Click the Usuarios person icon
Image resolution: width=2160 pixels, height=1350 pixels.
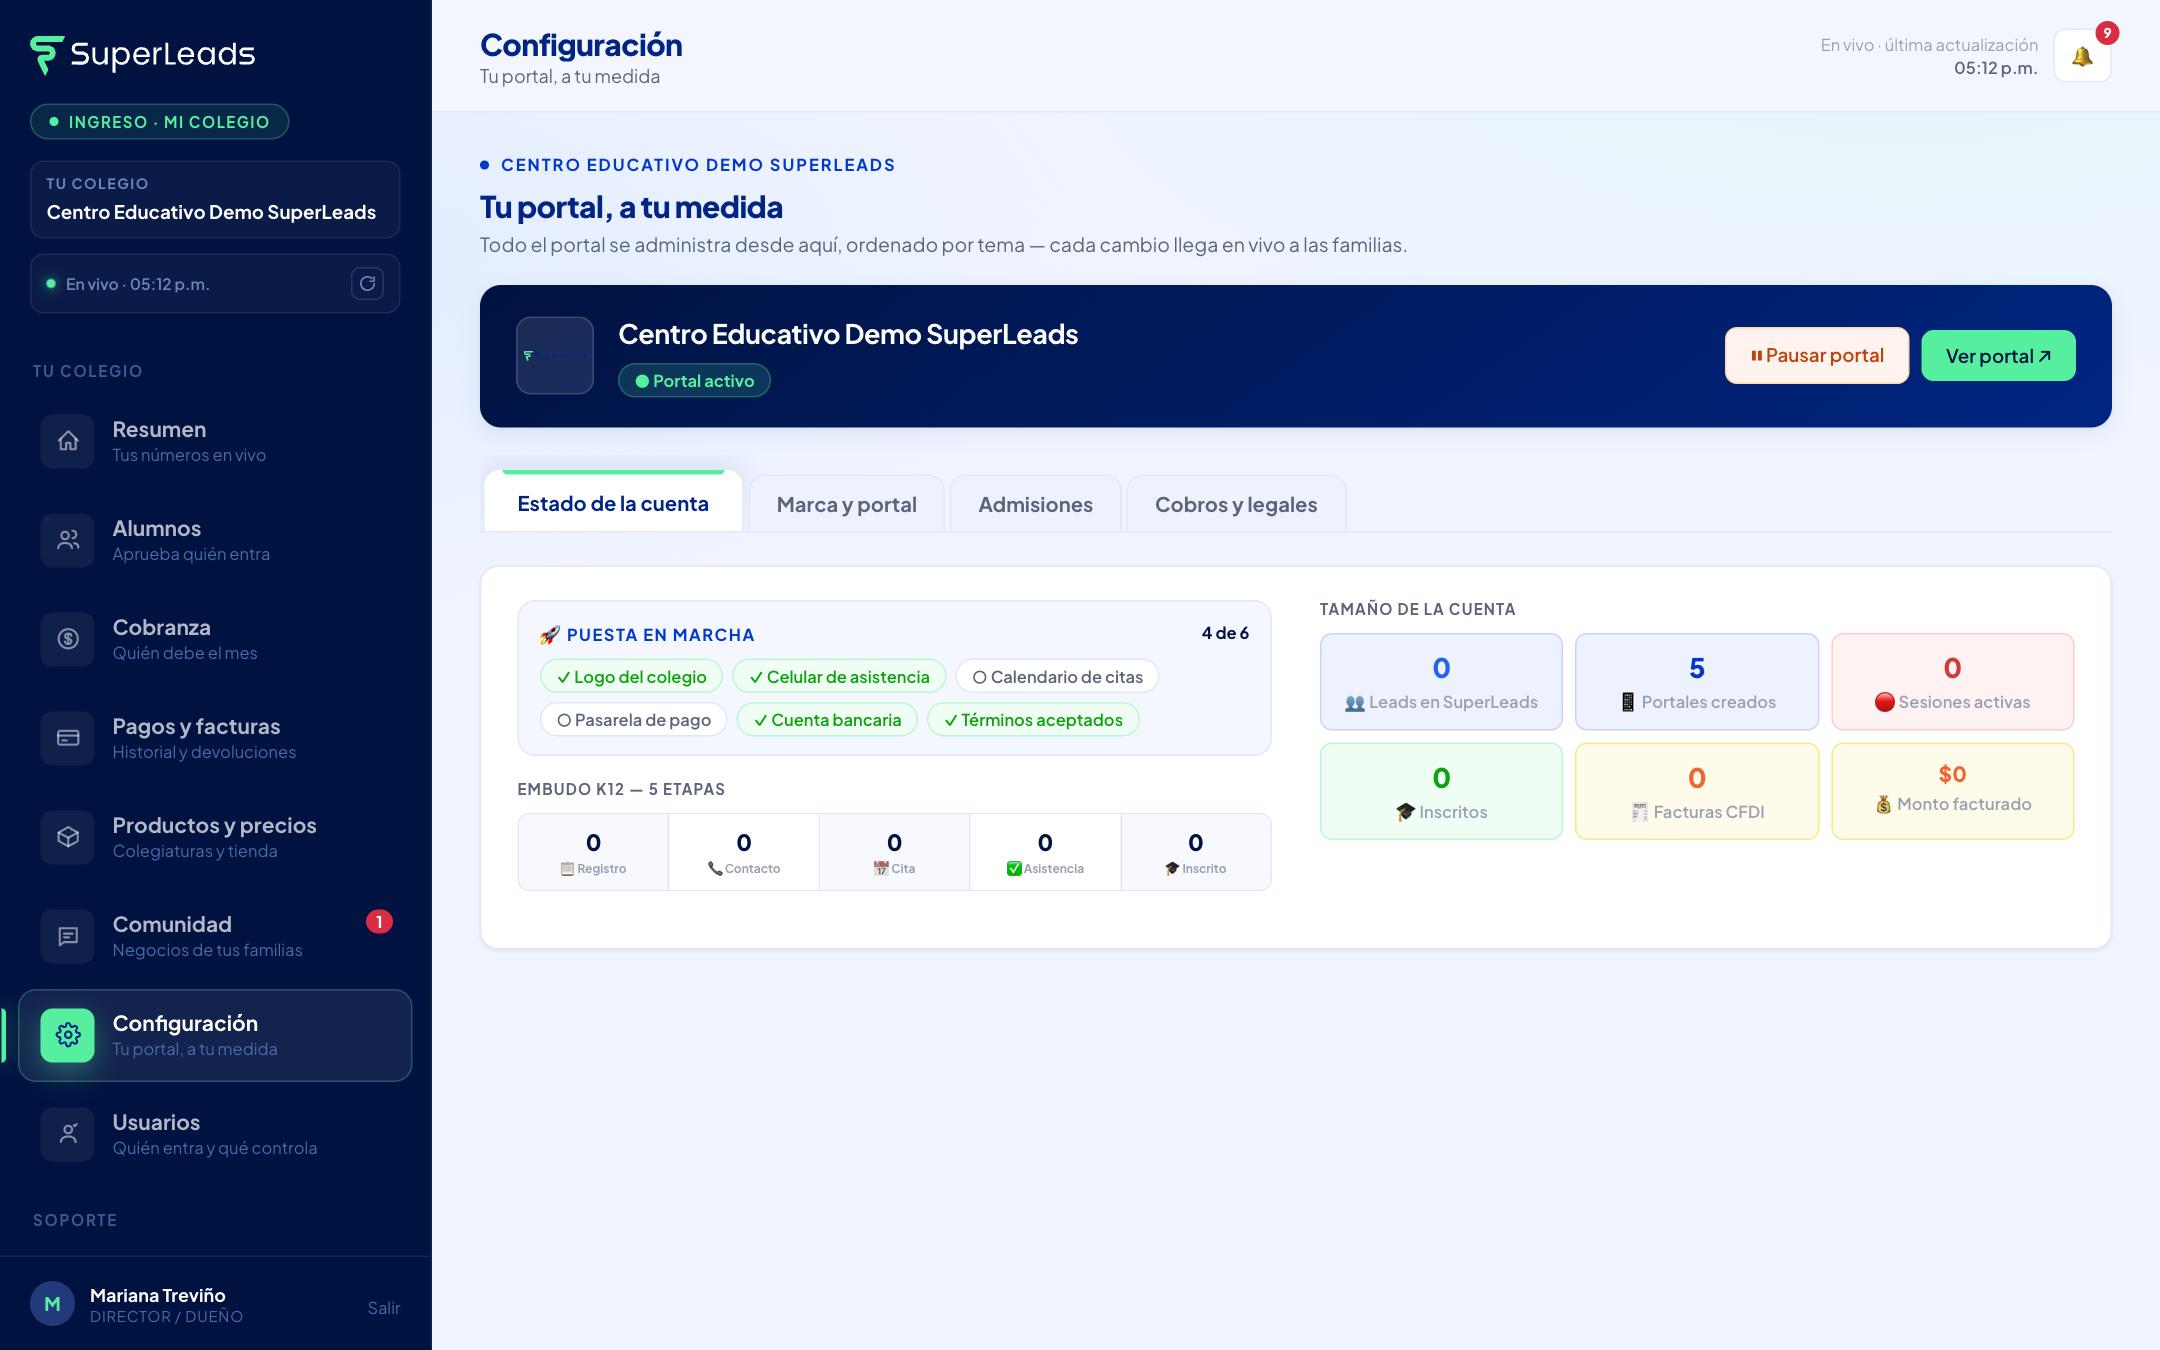point(68,1134)
